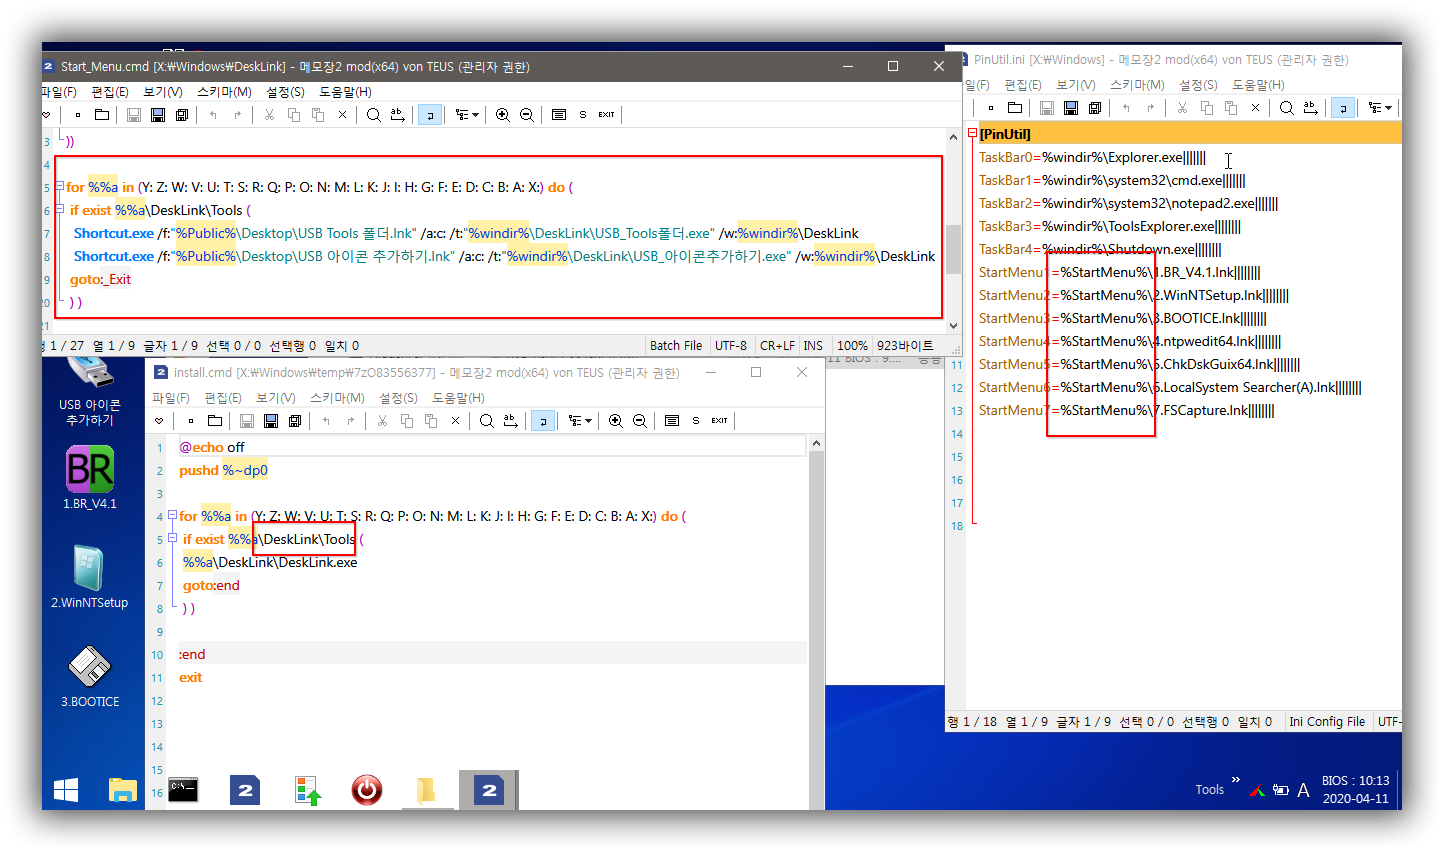Click scroll down arrow in Start_Menu.cmd editor

point(953,326)
